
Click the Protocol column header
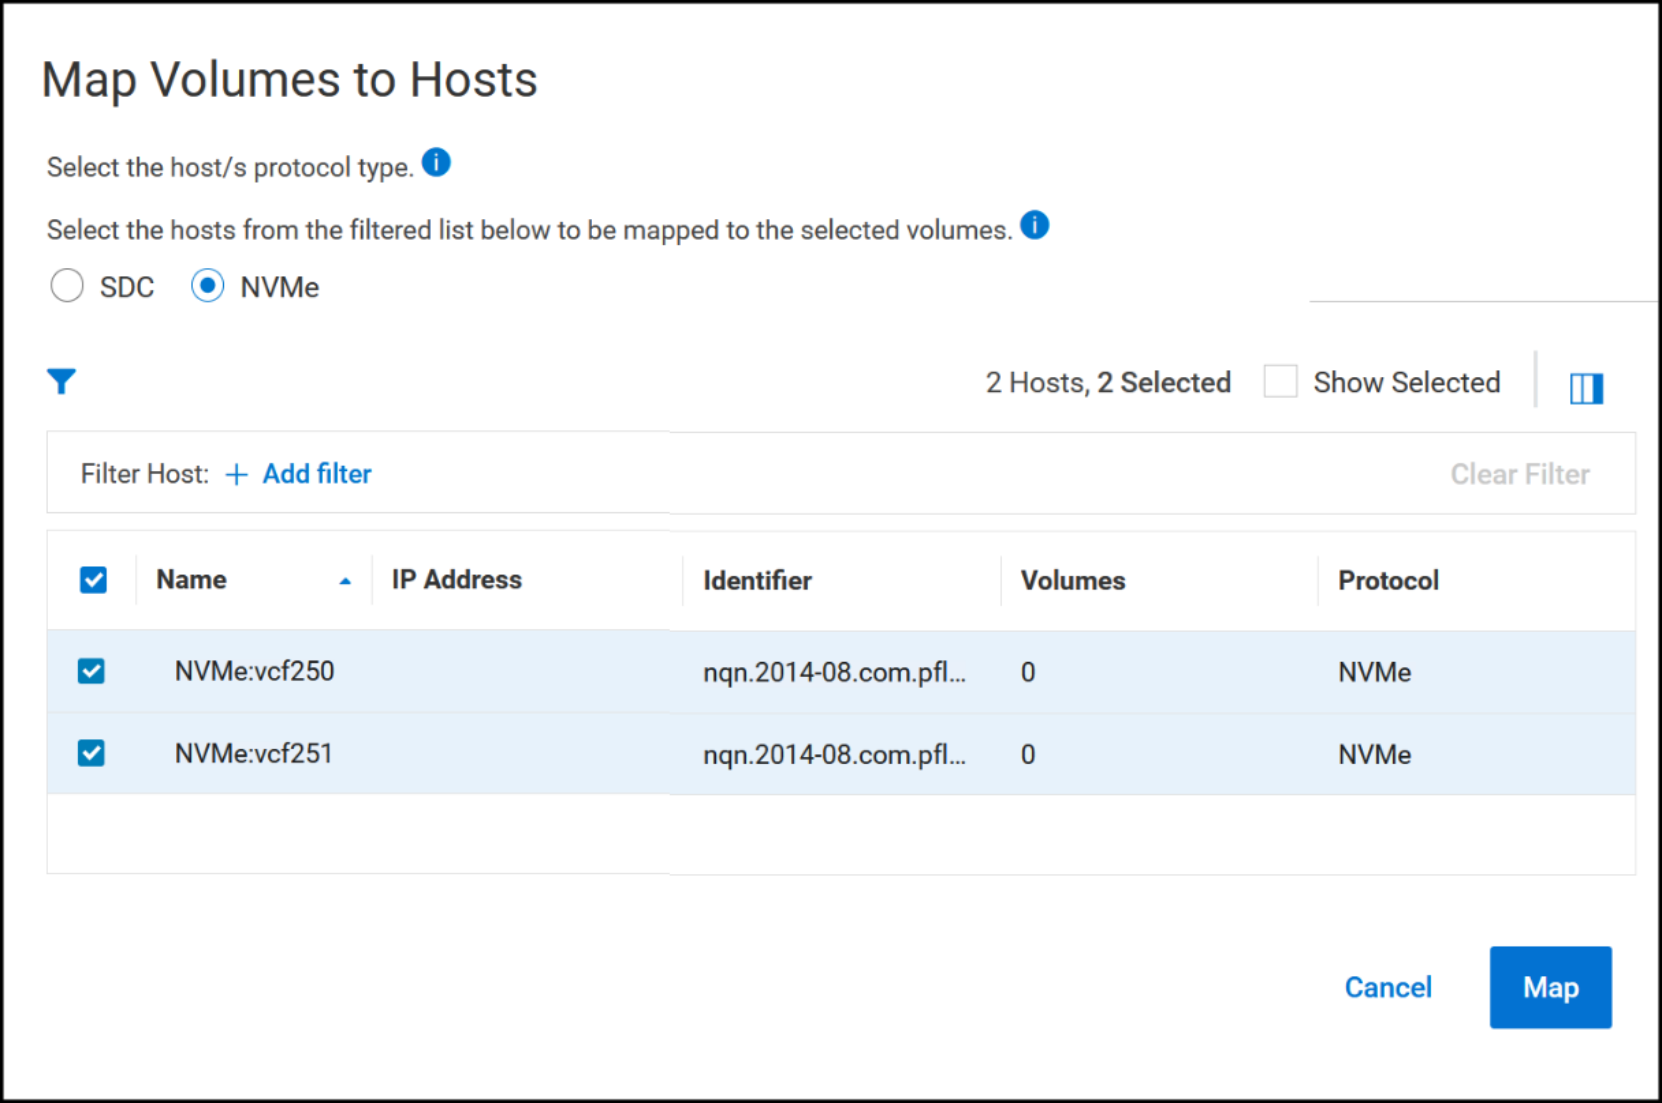tap(1388, 581)
